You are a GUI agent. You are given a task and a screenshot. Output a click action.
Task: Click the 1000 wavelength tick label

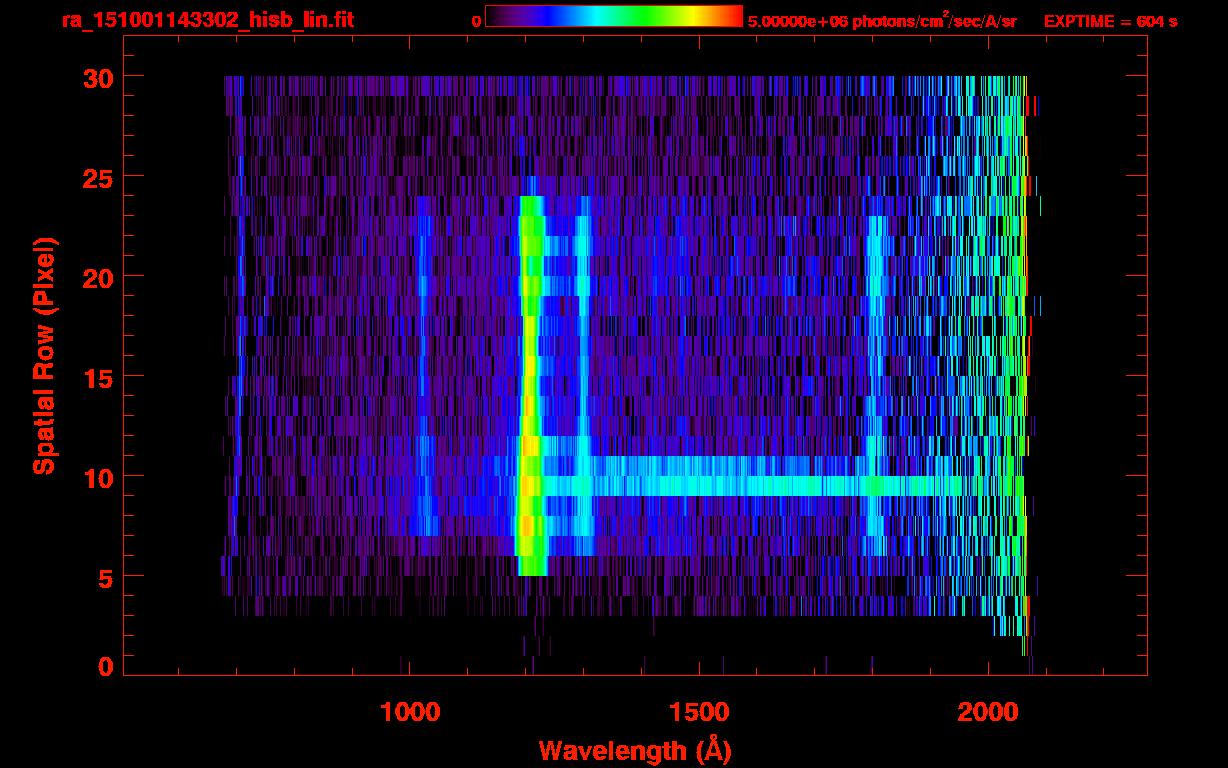click(410, 711)
